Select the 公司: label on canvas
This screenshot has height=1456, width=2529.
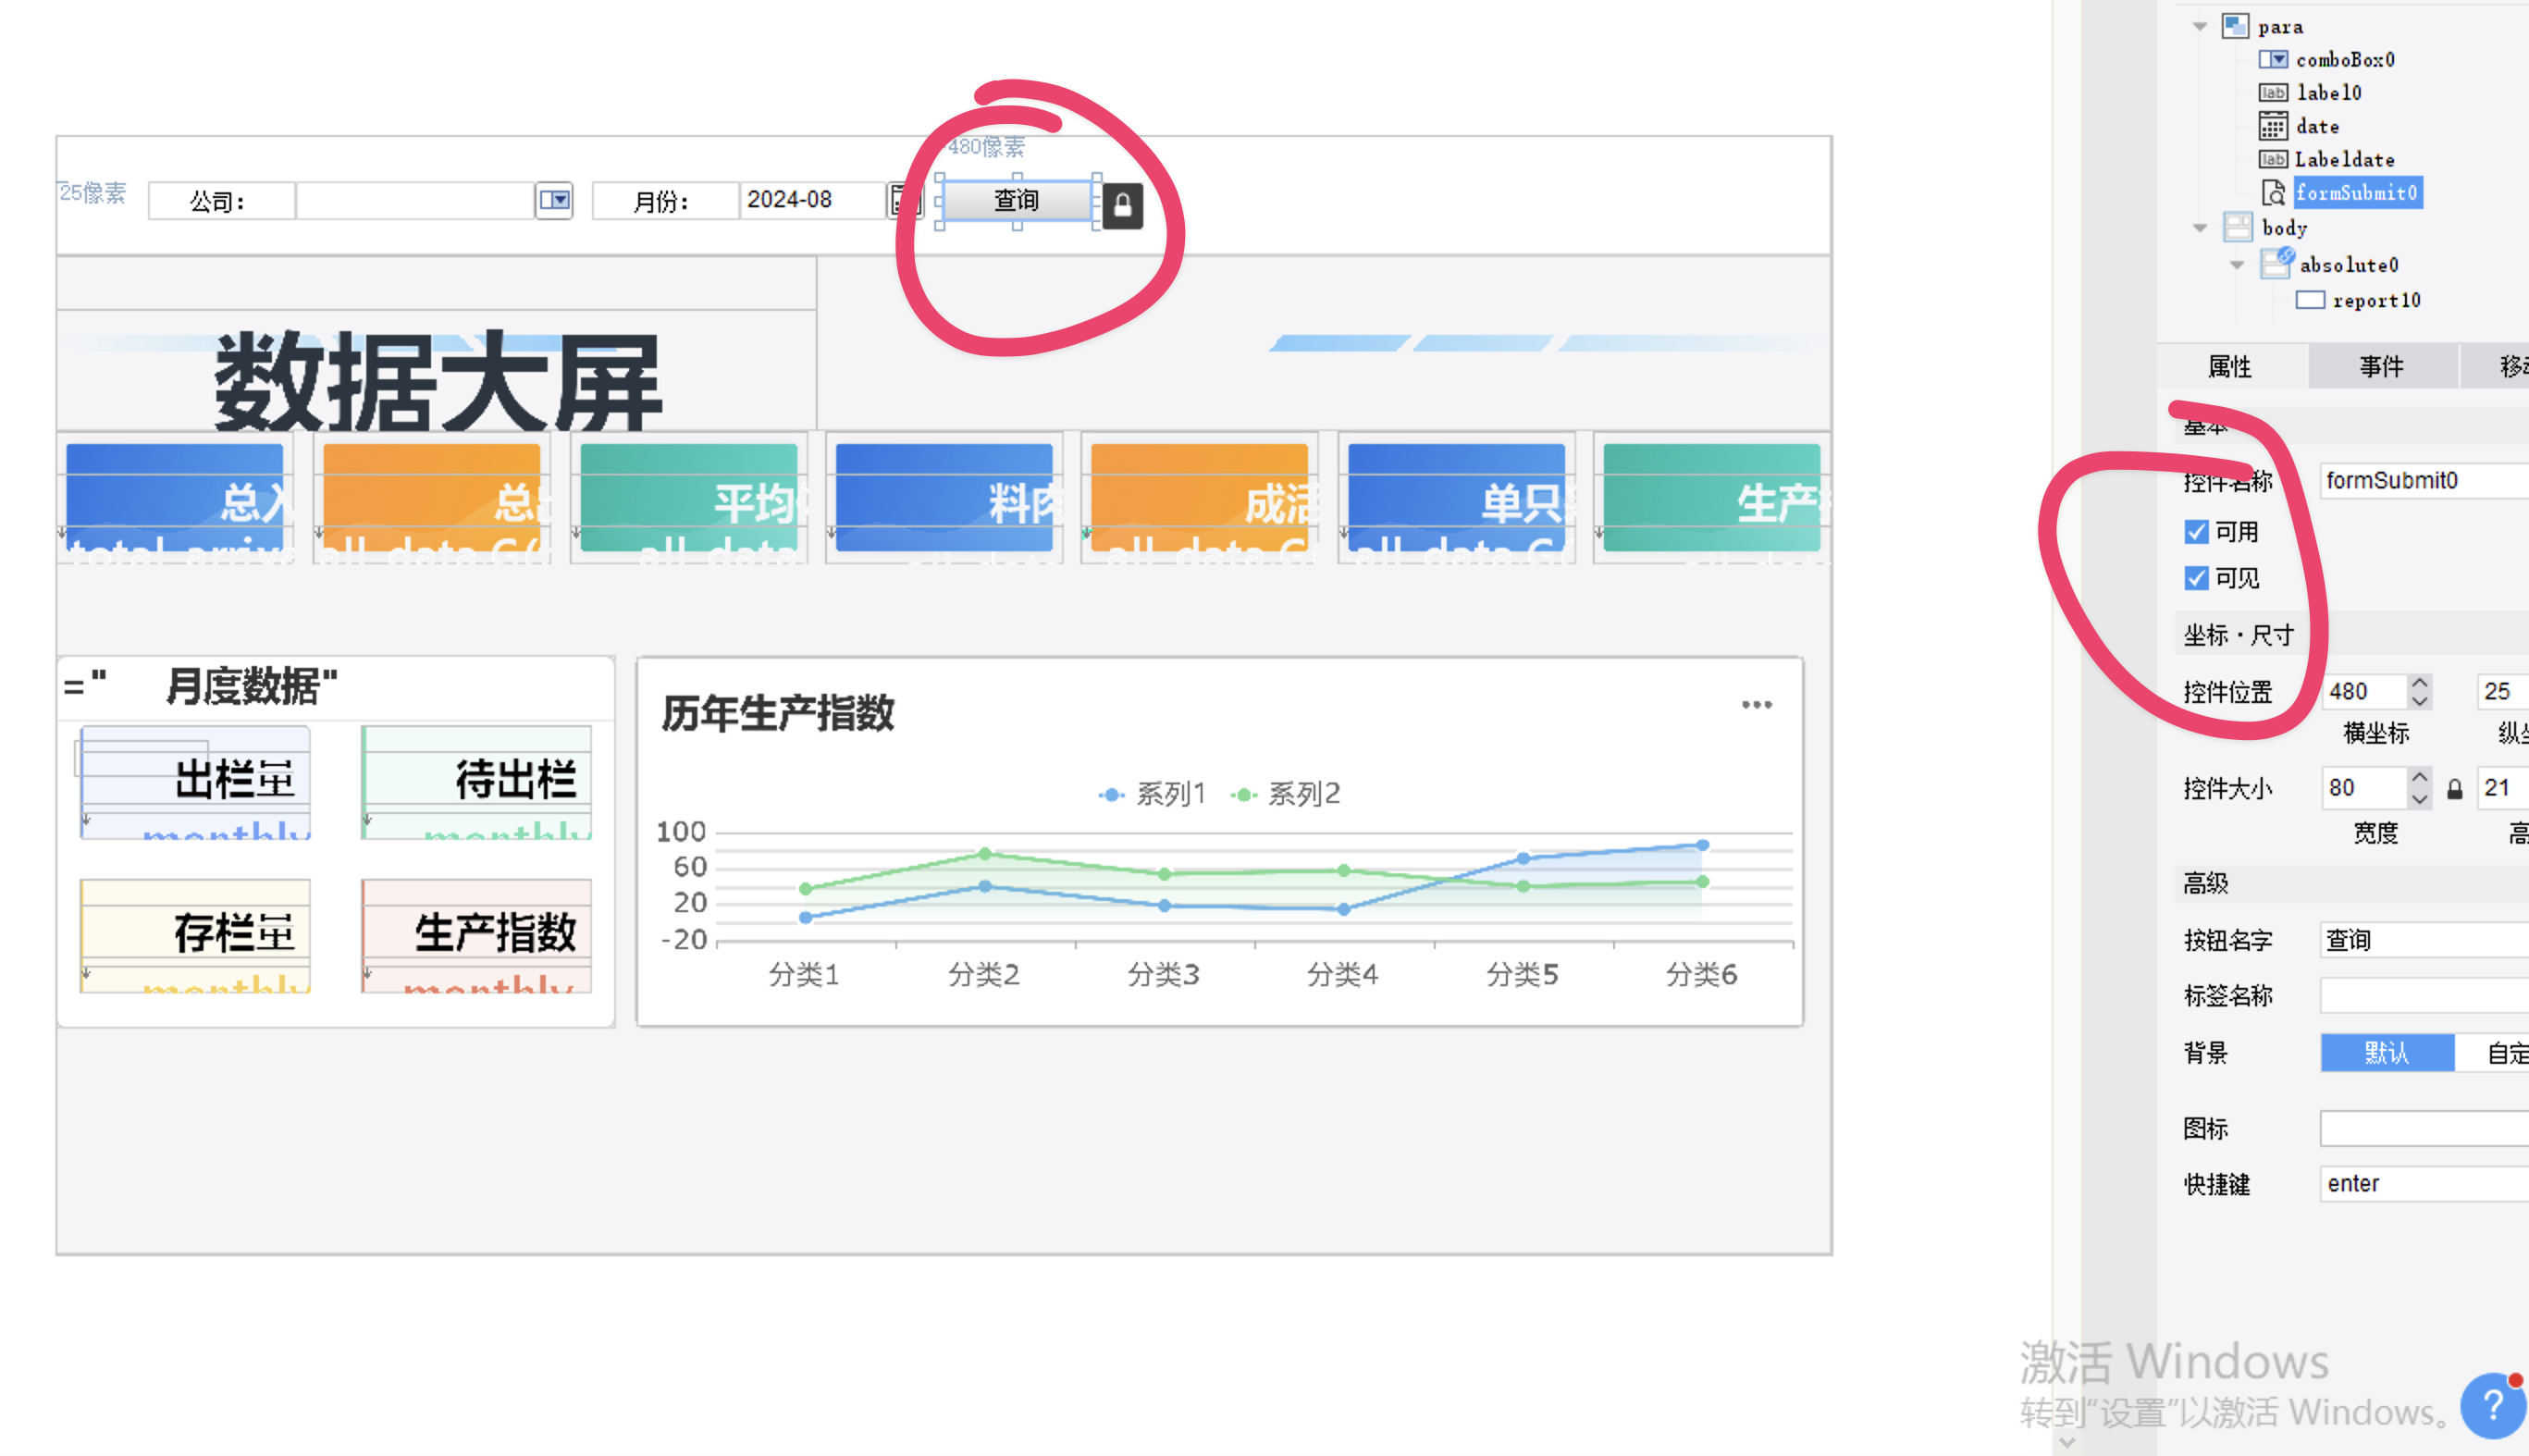click(x=221, y=201)
